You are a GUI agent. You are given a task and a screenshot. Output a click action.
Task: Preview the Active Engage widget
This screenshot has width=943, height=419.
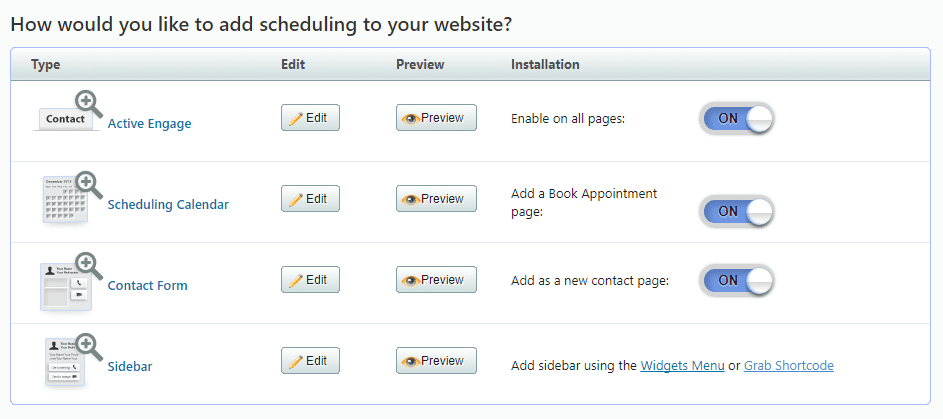pyautogui.click(x=436, y=118)
